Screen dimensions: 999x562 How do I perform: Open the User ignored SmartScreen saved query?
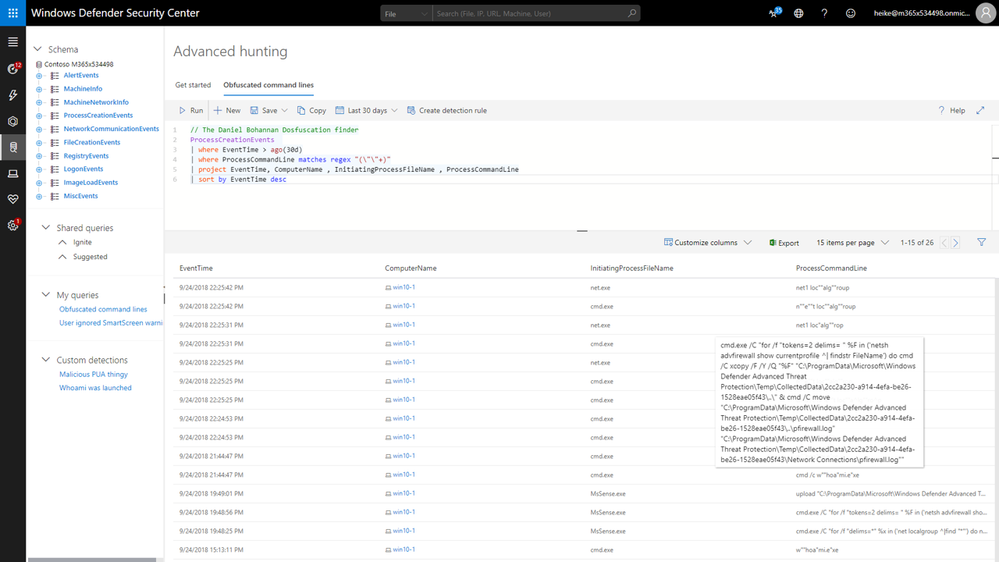[x=111, y=323]
